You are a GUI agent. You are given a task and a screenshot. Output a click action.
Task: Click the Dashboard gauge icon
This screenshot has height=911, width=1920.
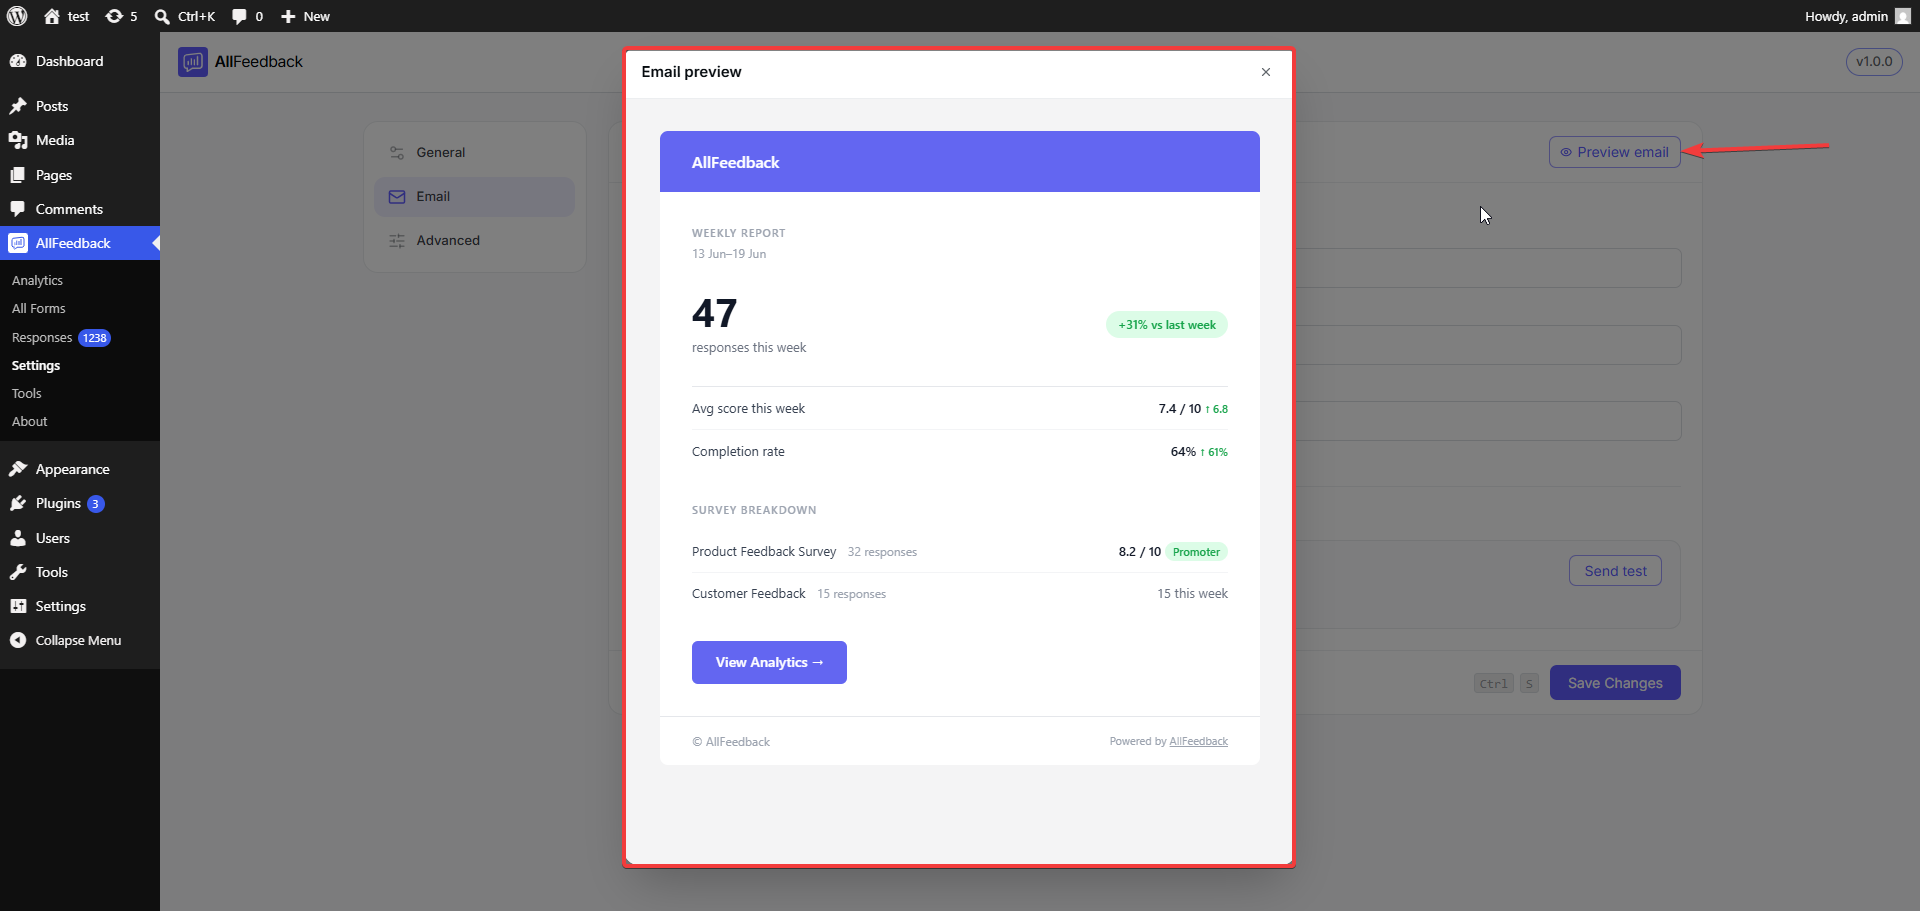(x=18, y=61)
